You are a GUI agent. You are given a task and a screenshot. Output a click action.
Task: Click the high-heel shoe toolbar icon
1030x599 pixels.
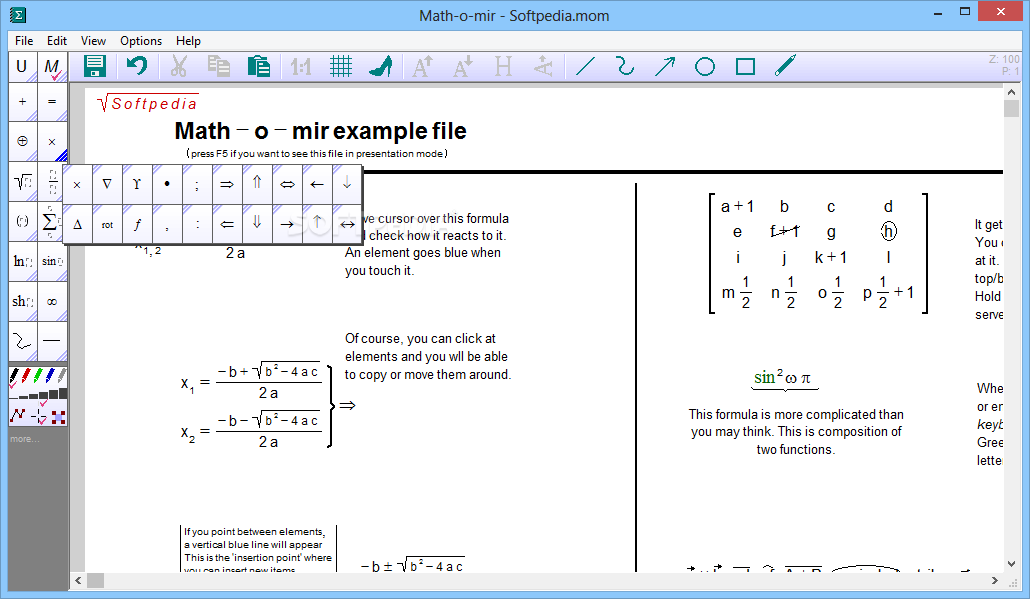click(381, 66)
